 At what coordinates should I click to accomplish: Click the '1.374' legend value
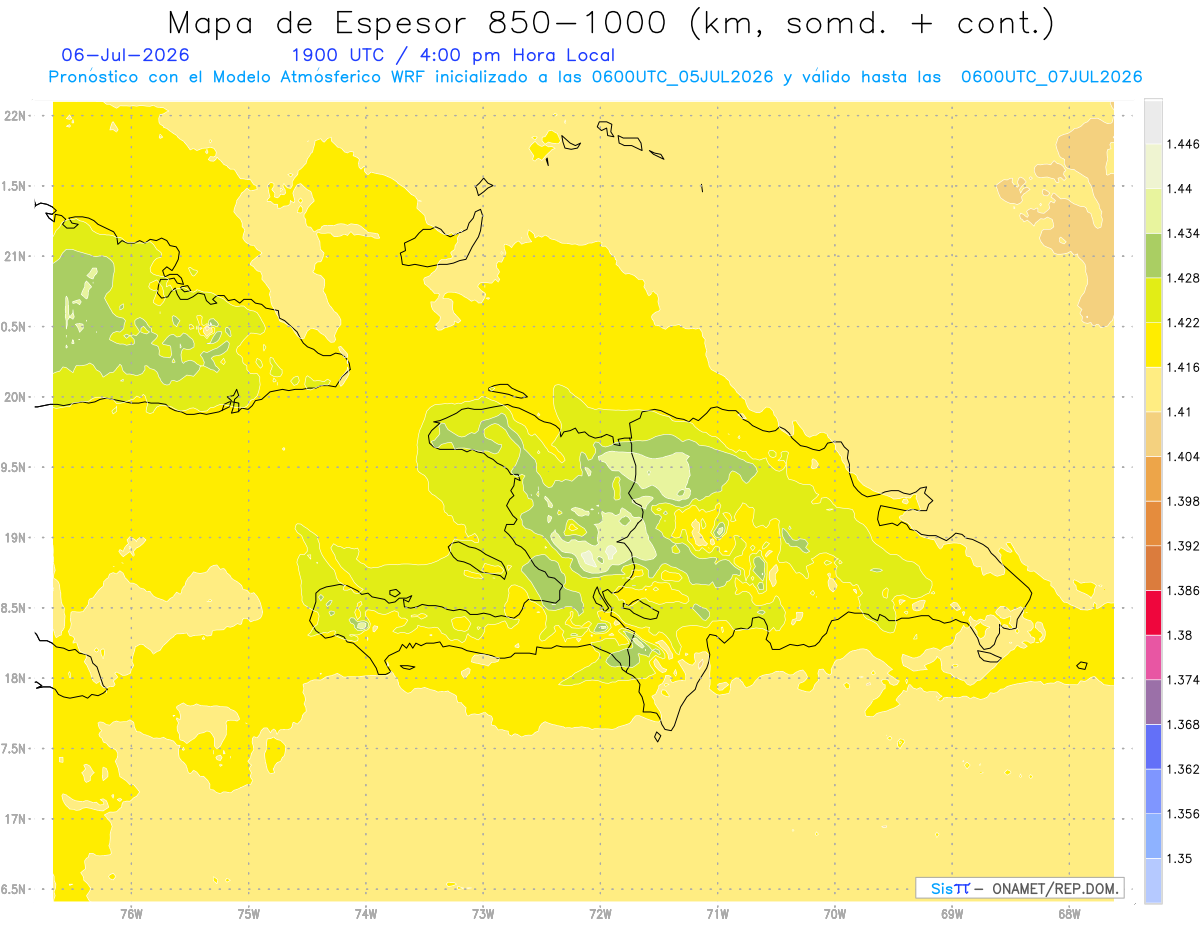[1182, 679]
